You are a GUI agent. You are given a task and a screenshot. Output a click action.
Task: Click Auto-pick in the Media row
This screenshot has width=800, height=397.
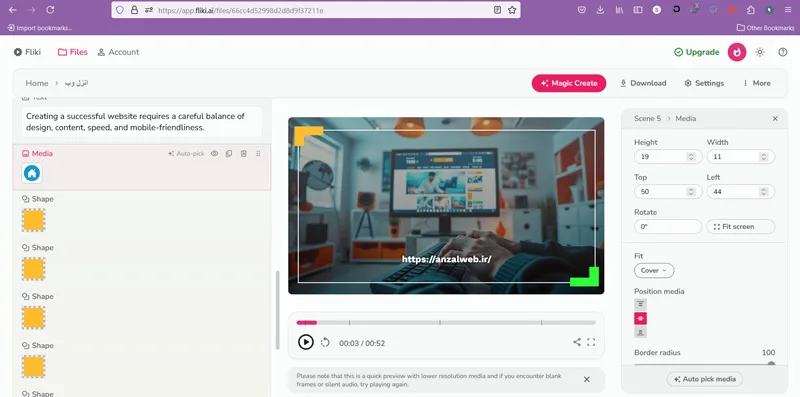[186, 154]
